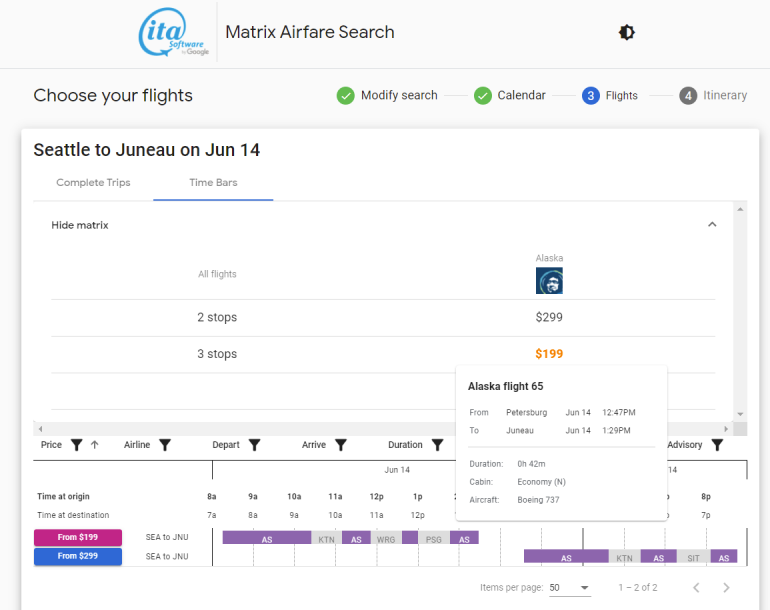The width and height of the screenshot is (770, 610).
Task: Open the Advisory filter funnel icon
Action: tap(716, 445)
